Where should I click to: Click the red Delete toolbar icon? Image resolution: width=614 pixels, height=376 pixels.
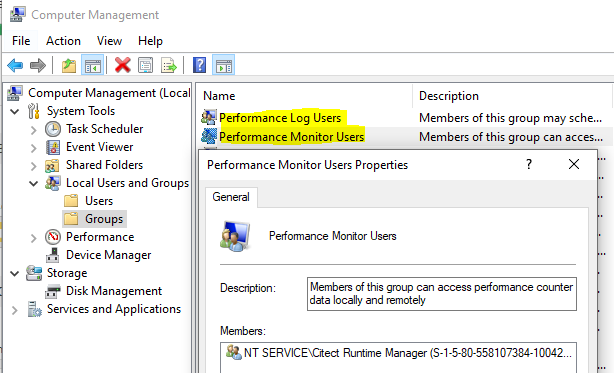(x=123, y=65)
